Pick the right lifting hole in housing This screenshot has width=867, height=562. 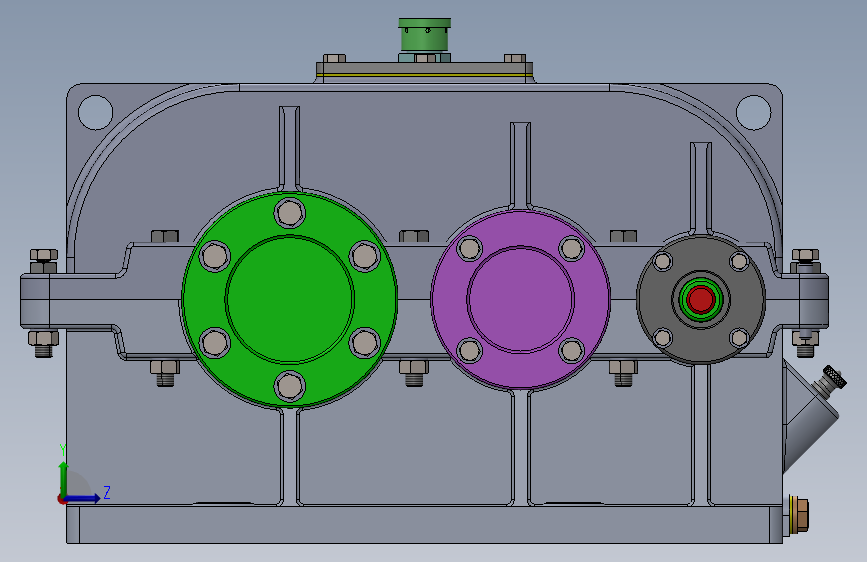pyautogui.click(x=753, y=112)
